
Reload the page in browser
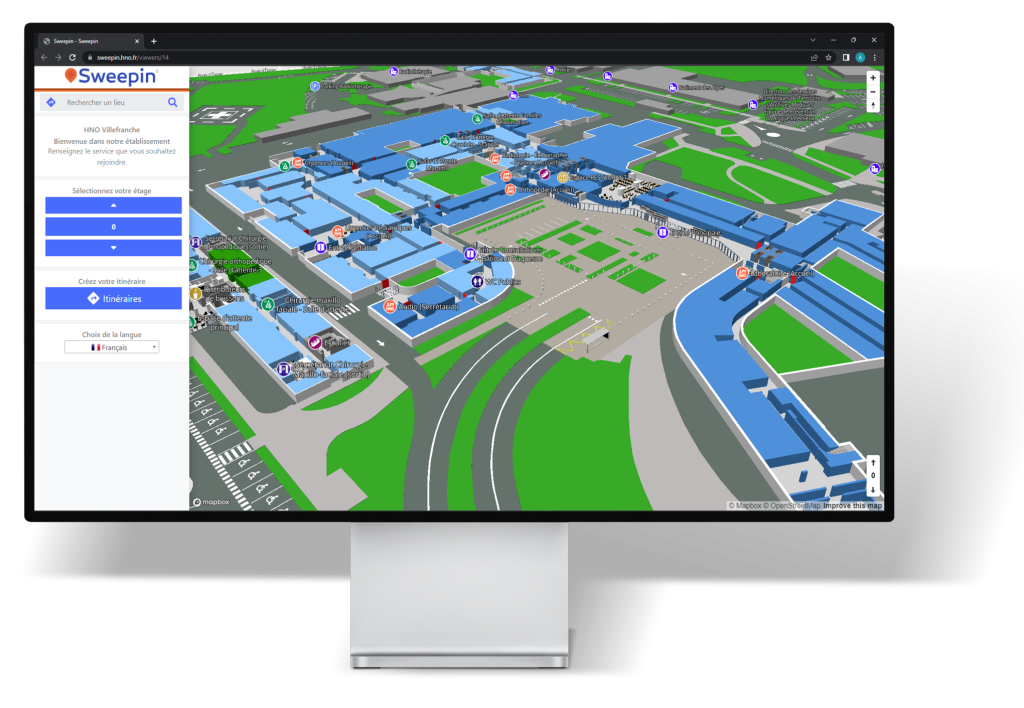pyautogui.click(x=72, y=57)
